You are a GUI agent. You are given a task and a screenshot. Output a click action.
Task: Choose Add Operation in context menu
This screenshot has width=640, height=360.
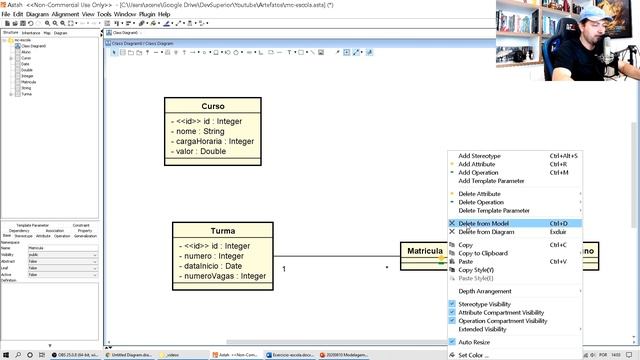coord(515,173)
